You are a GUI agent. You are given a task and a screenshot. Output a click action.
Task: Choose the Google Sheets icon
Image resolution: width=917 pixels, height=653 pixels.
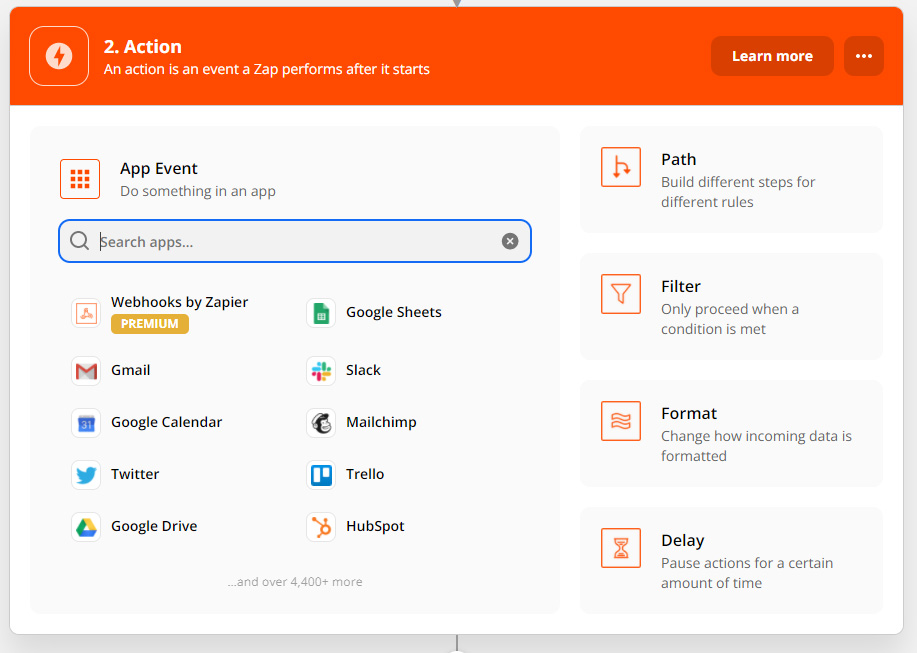(x=321, y=313)
